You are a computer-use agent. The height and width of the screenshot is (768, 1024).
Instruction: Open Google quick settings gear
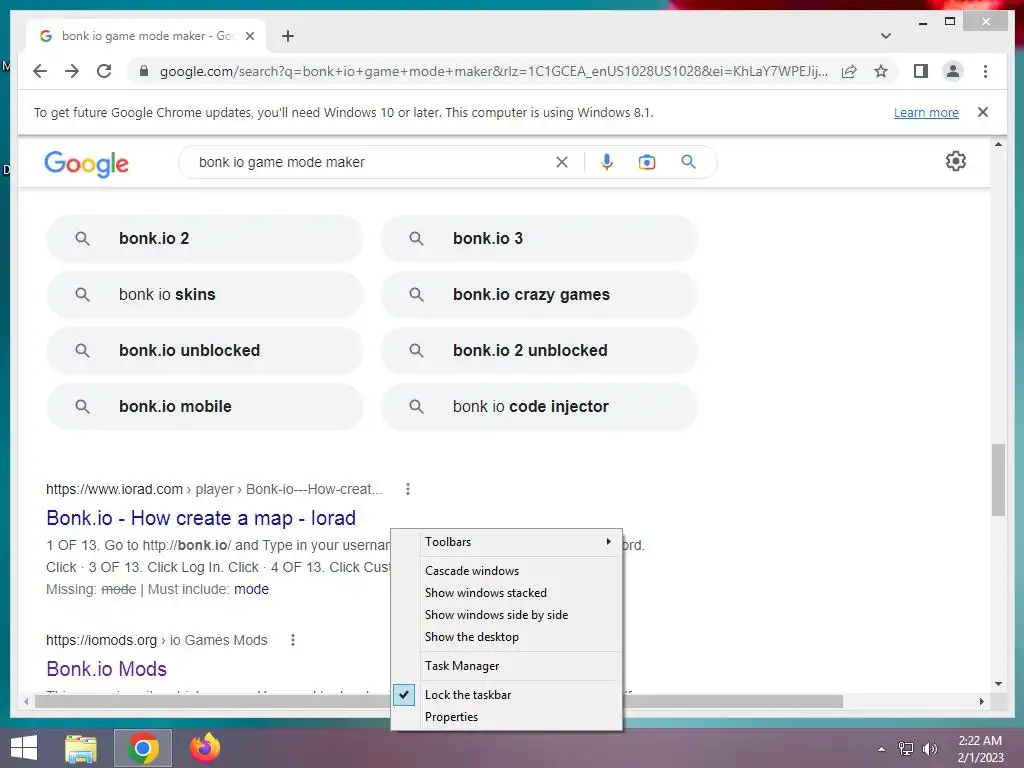click(955, 161)
